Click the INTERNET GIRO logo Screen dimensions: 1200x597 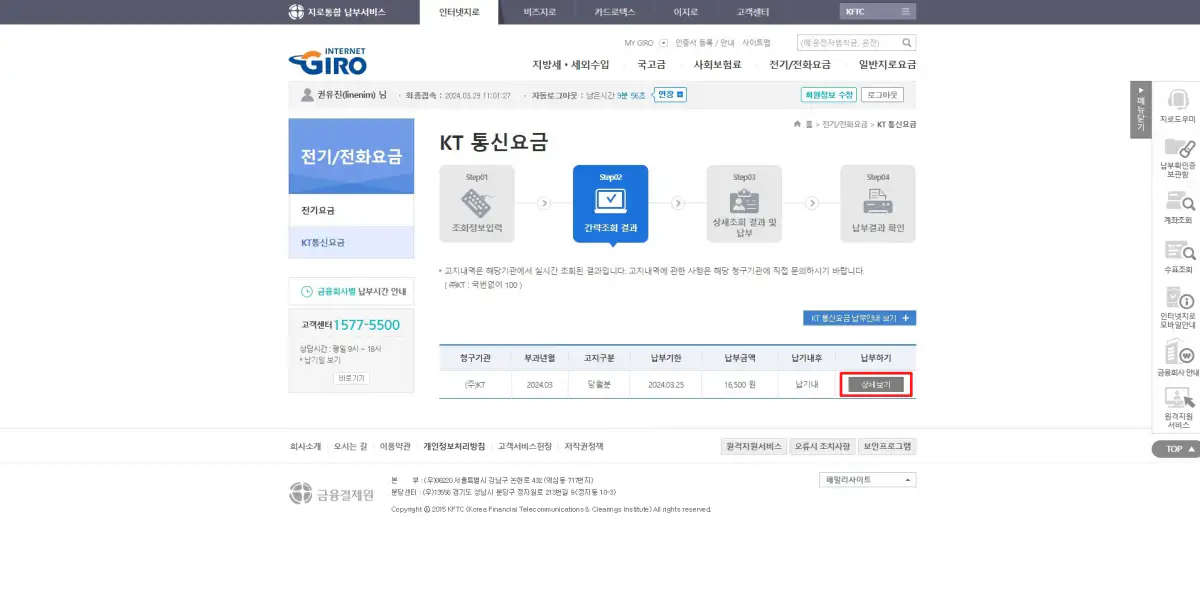coord(328,61)
